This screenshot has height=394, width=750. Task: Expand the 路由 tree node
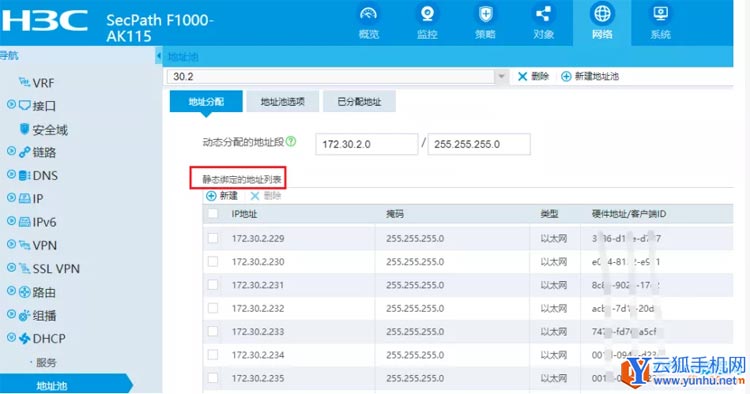tap(11, 291)
